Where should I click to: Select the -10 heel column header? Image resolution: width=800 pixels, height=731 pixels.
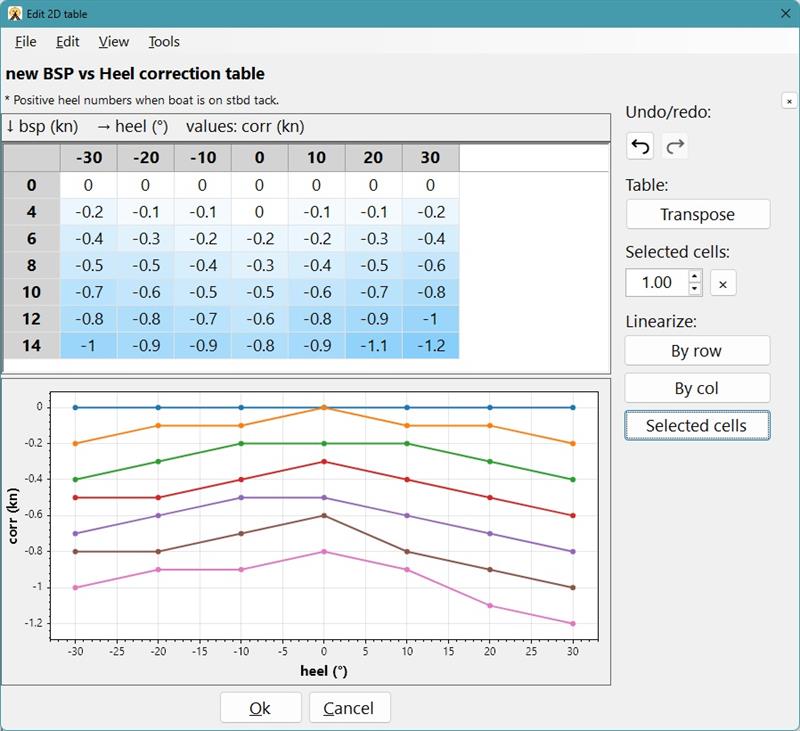point(203,158)
